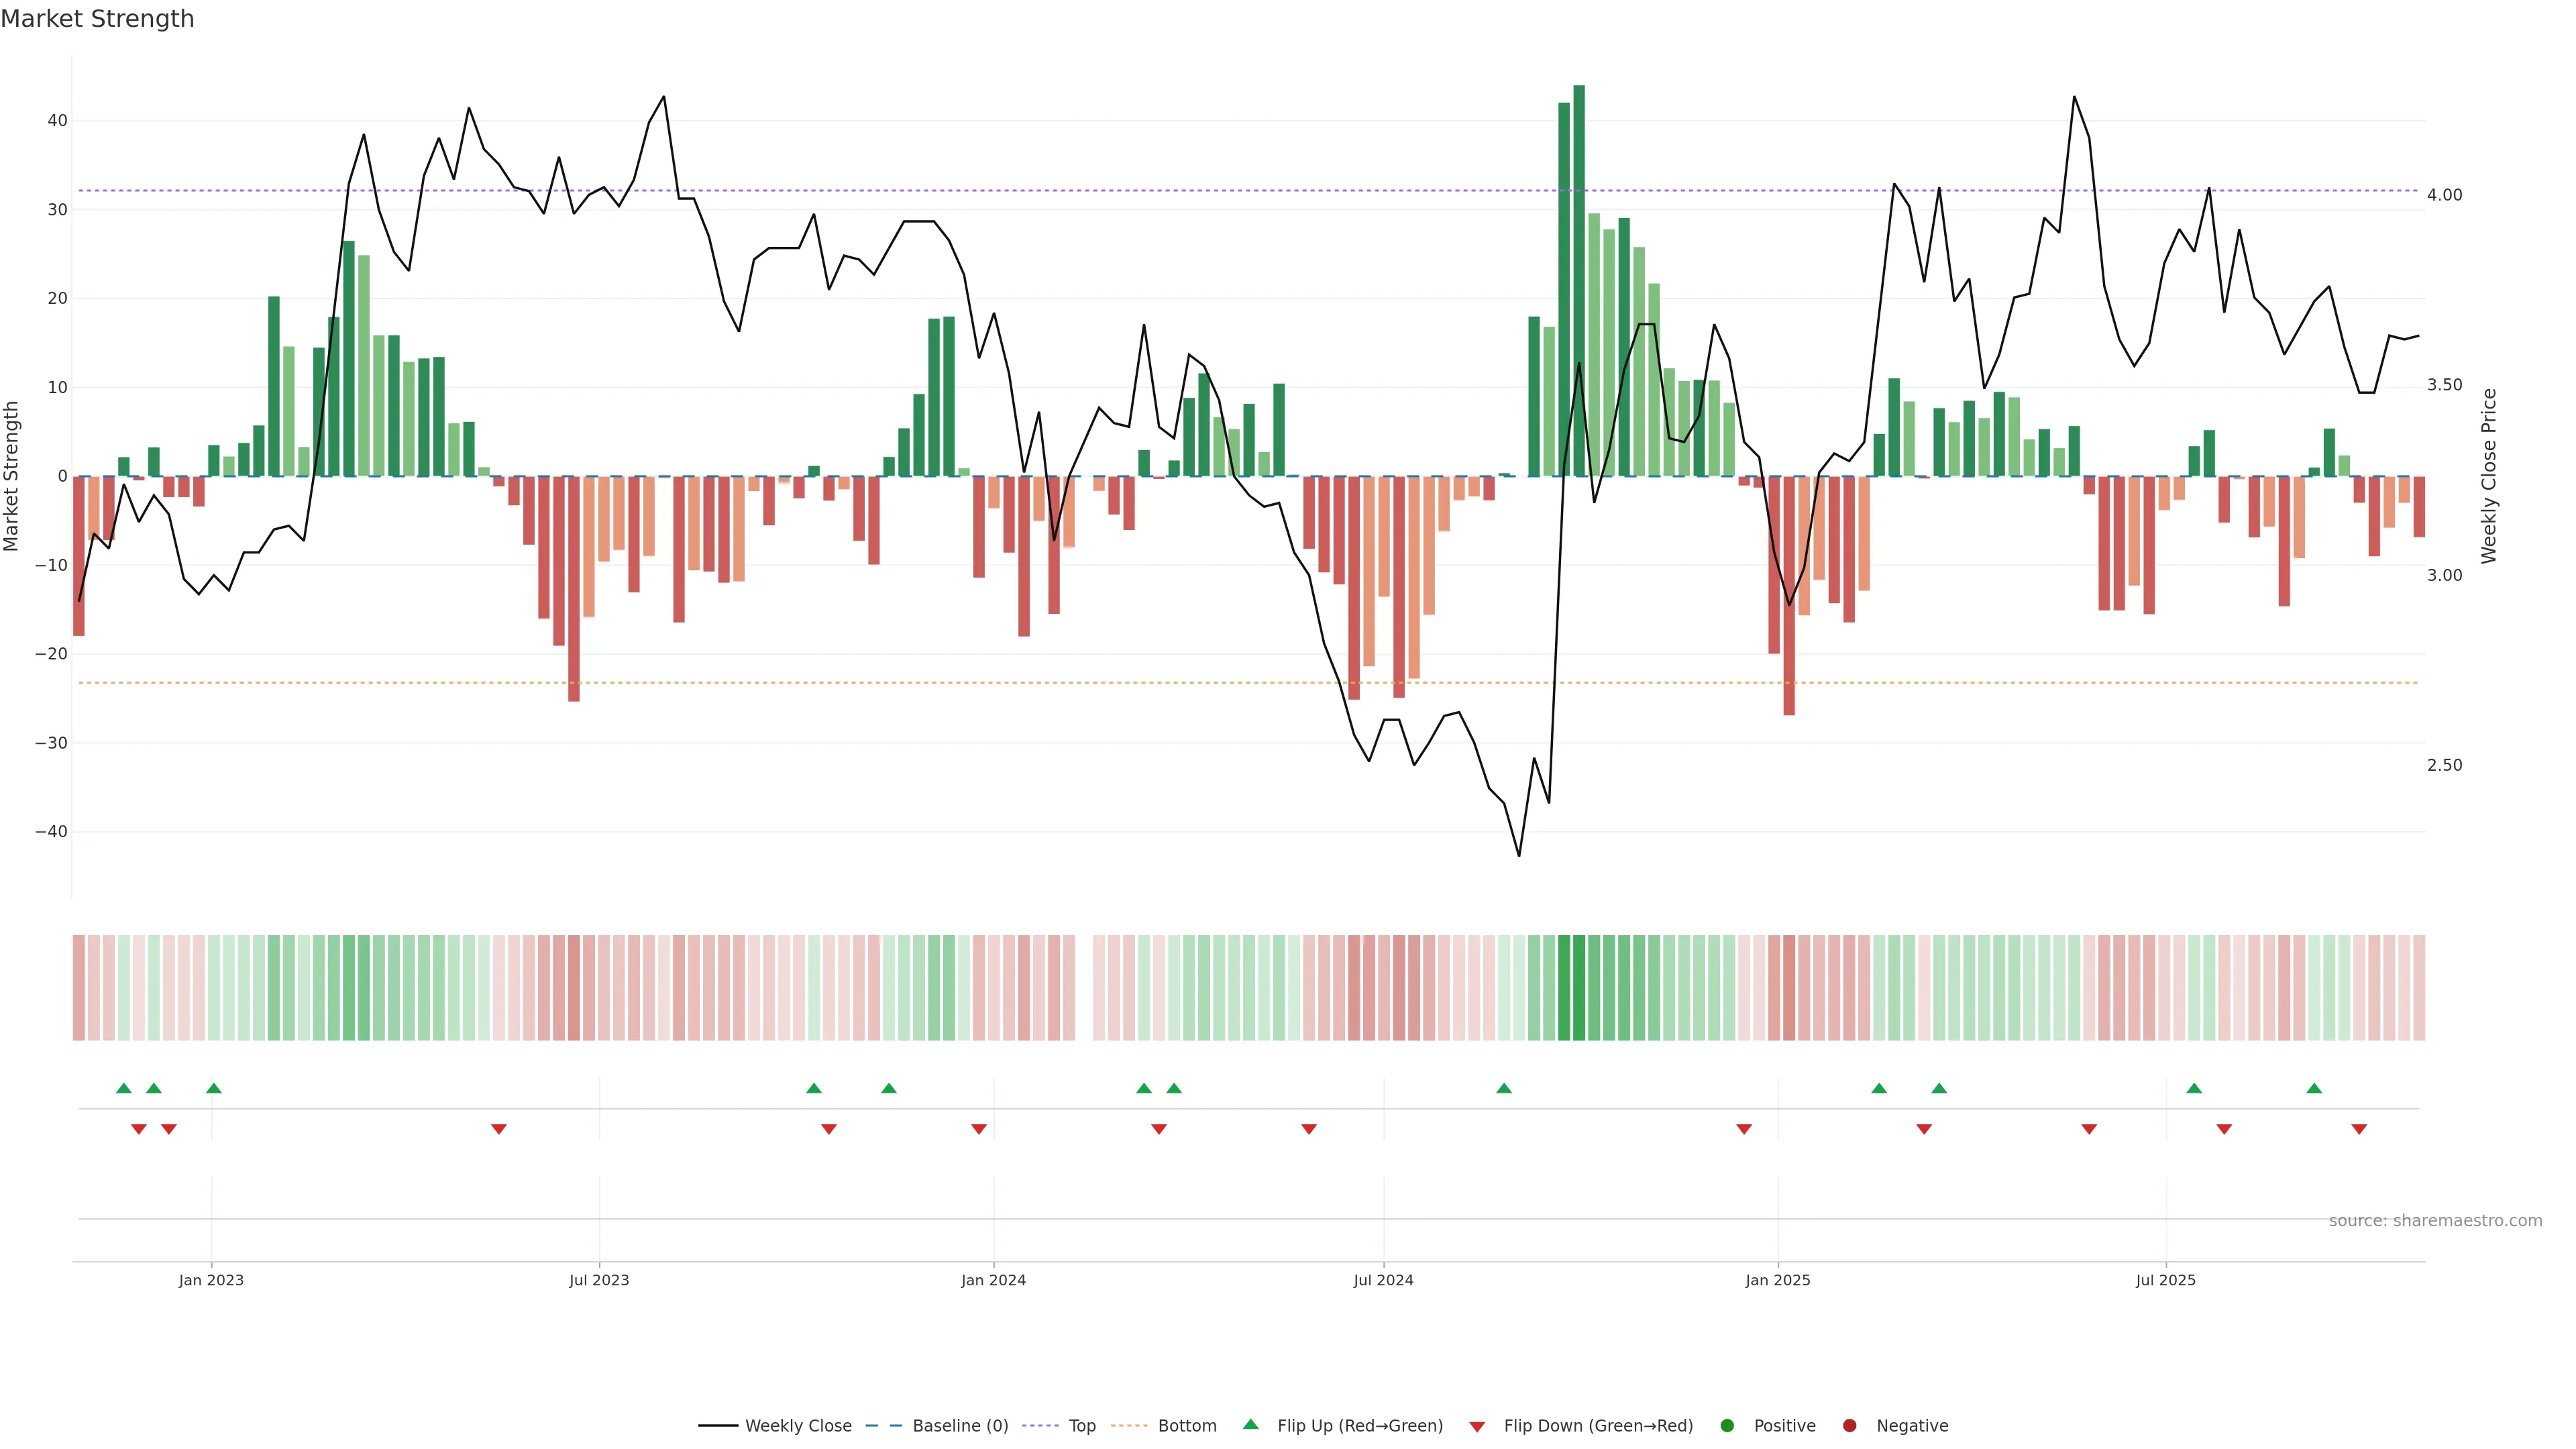Click the Positive green circle legend icon

point(1727,1426)
